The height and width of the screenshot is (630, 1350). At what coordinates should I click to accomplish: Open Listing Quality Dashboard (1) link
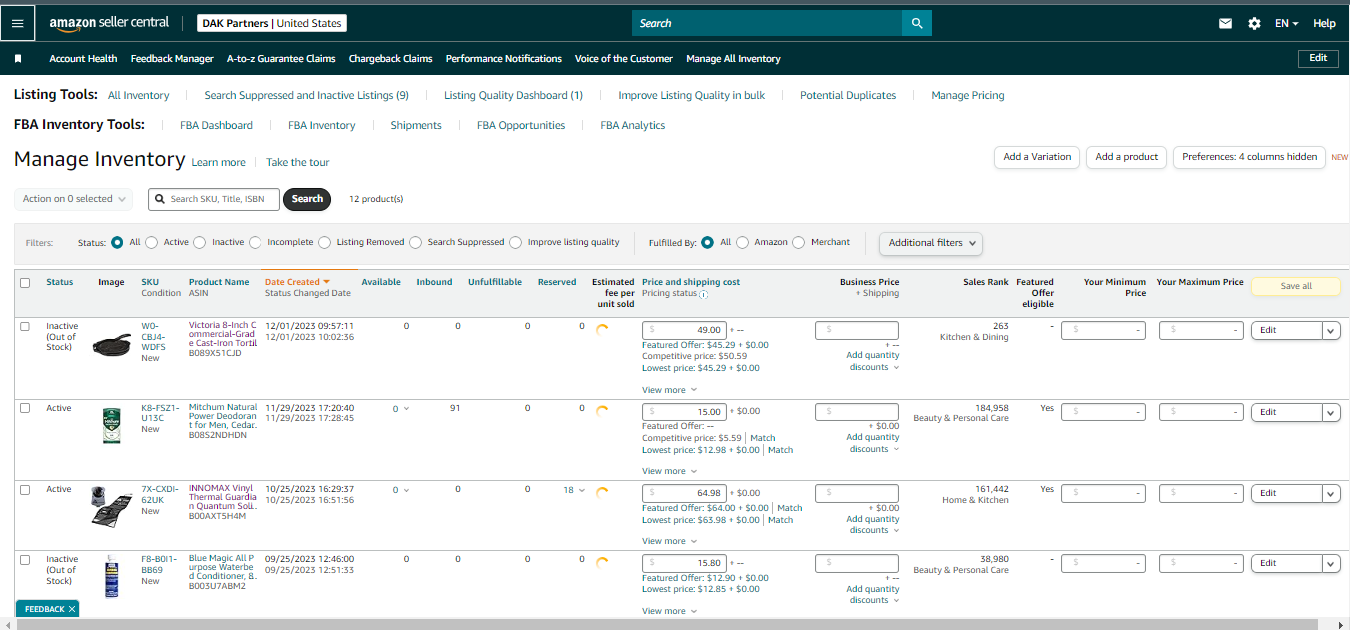point(513,96)
